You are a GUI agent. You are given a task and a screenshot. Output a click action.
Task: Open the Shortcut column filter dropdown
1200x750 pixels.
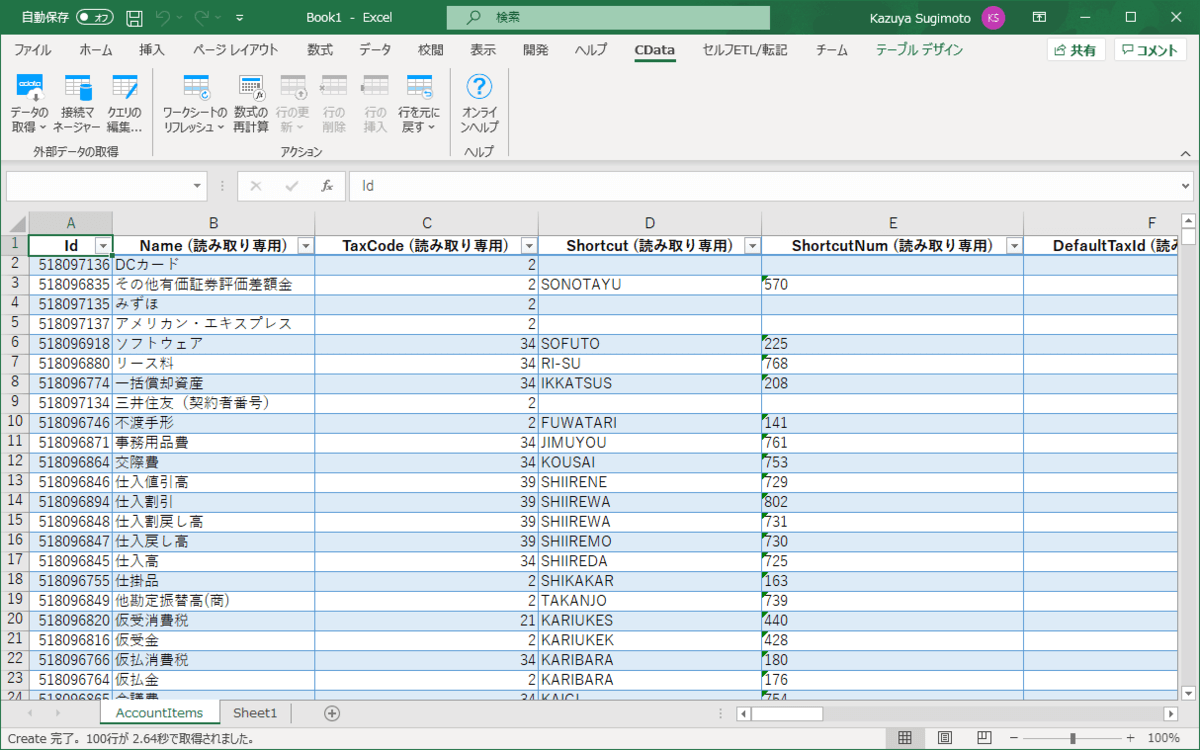click(751, 246)
